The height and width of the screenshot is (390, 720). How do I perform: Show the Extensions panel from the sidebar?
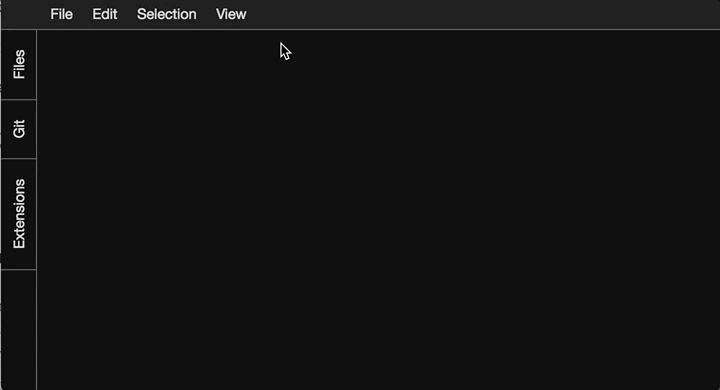pos(19,214)
